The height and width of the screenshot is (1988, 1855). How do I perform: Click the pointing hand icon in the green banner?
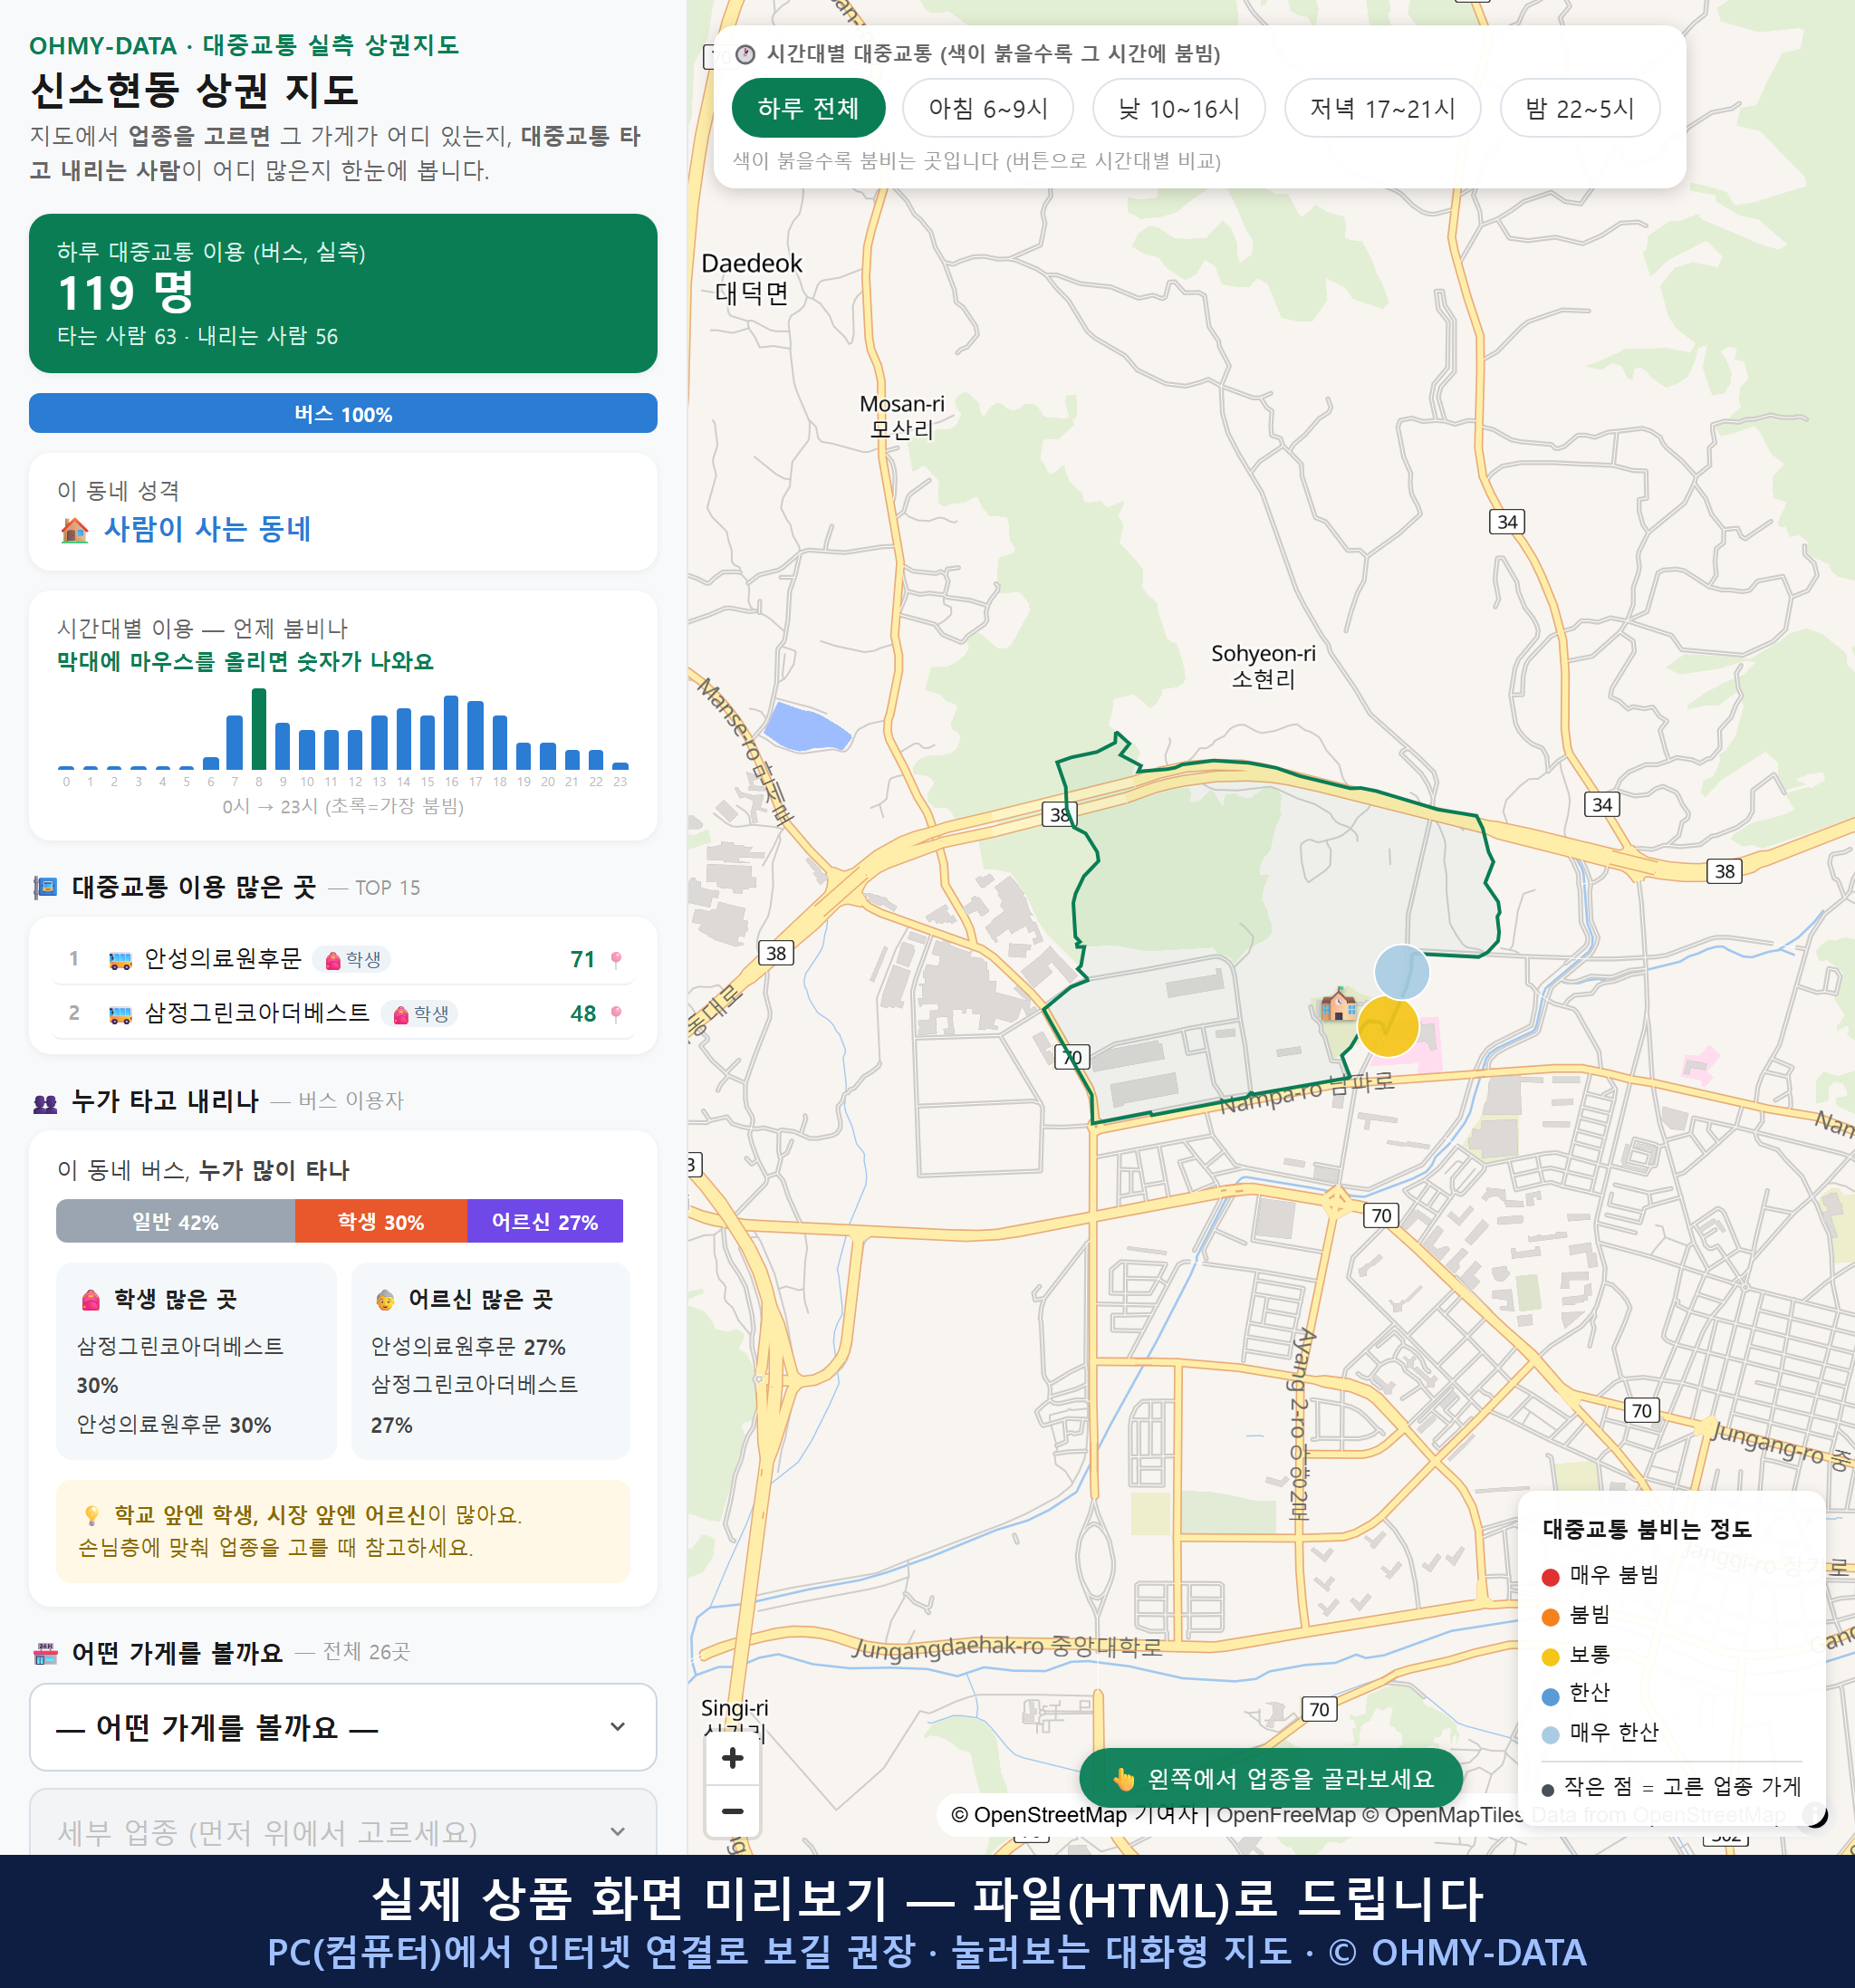coord(1124,1779)
